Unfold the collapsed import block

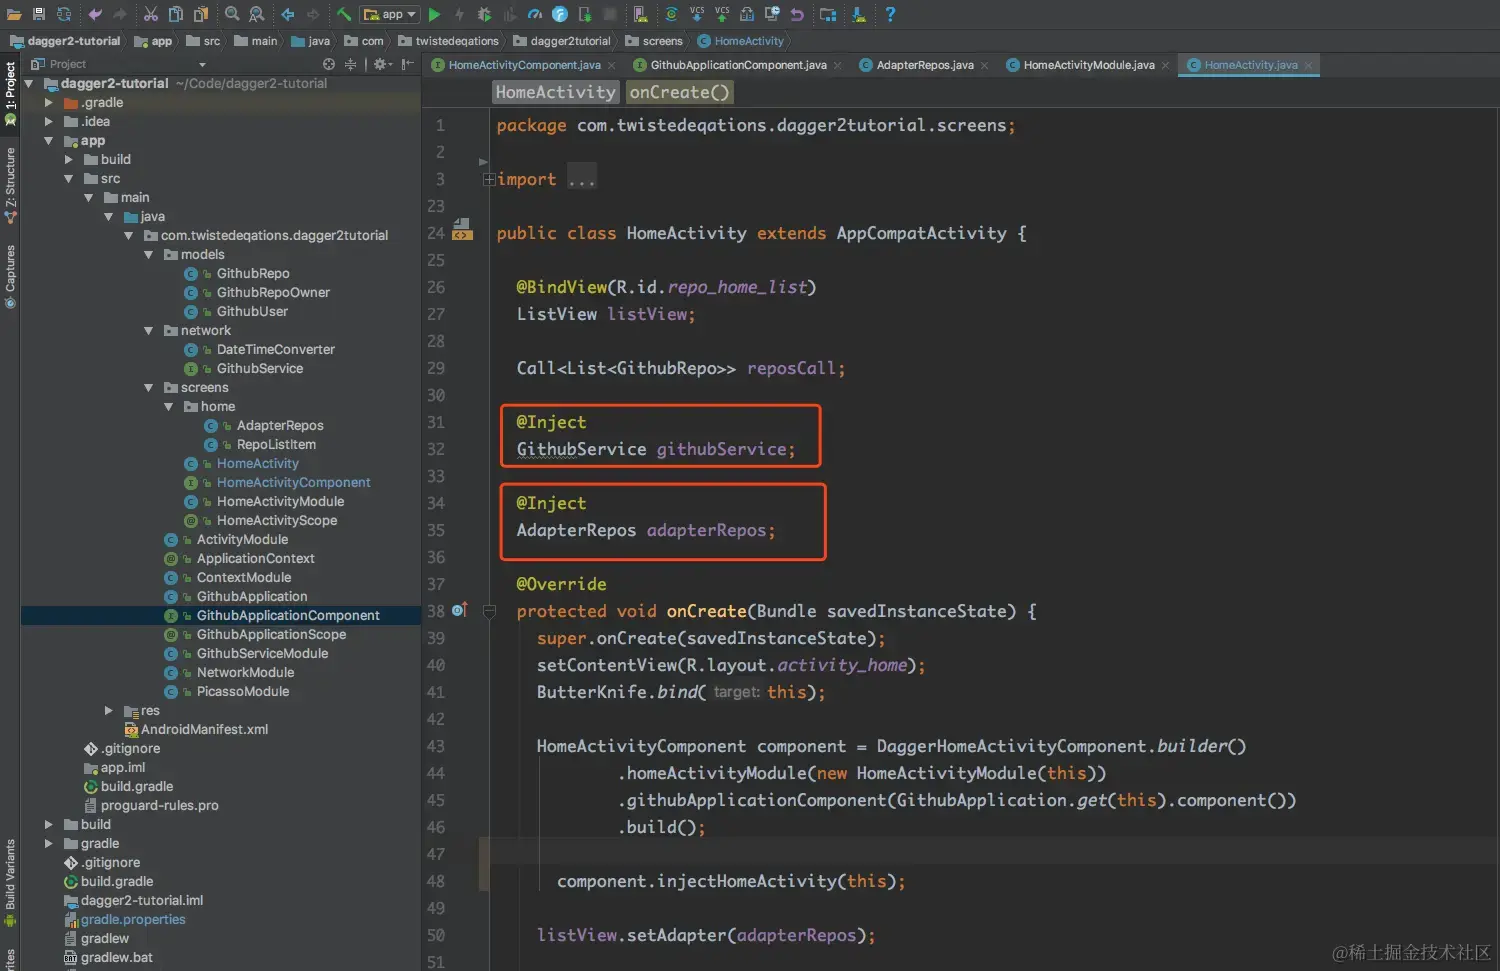click(x=489, y=180)
